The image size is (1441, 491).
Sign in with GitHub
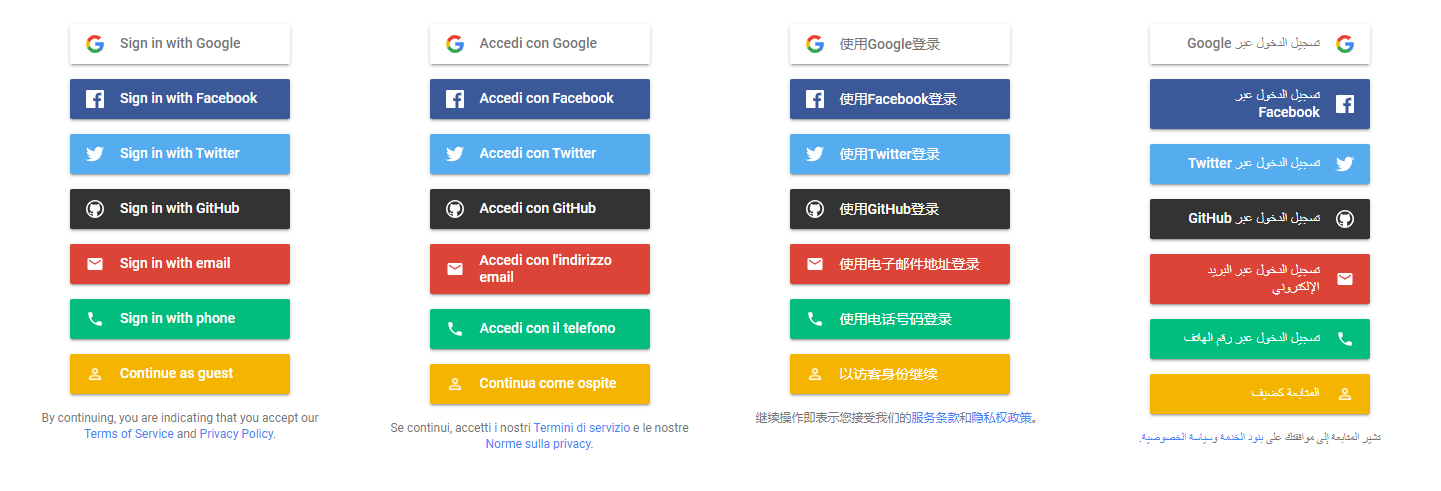click(180, 209)
